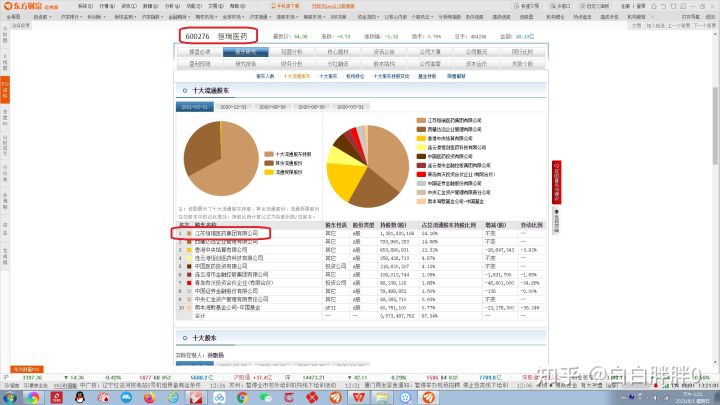Click legend swatch for 江苏恒瑞医药集团有限公司
The height and width of the screenshot is (405, 720).
coord(421,120)
